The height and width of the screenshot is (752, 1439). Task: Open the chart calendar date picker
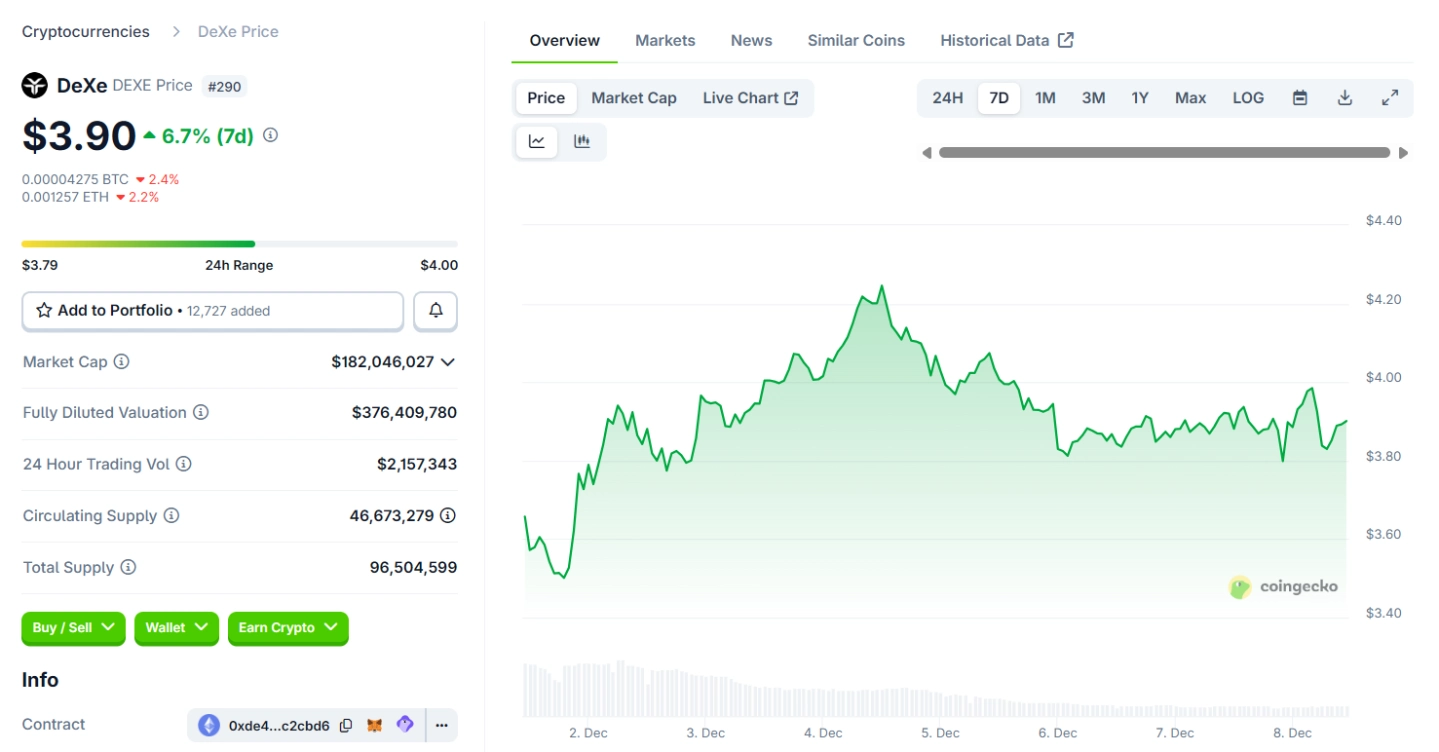pyautogui.click(x=1300, y=98)
